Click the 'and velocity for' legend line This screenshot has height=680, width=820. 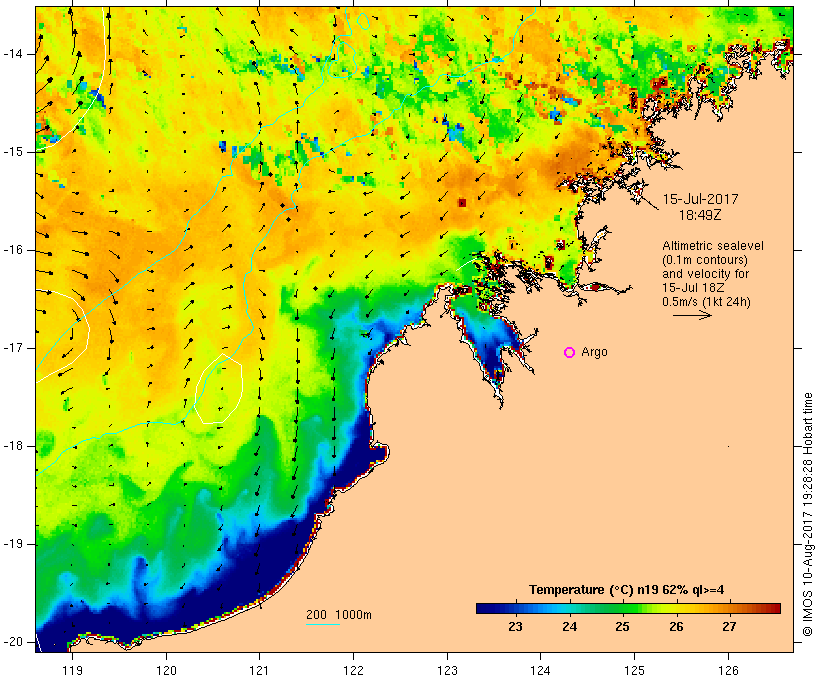click(x=705, y=274)
